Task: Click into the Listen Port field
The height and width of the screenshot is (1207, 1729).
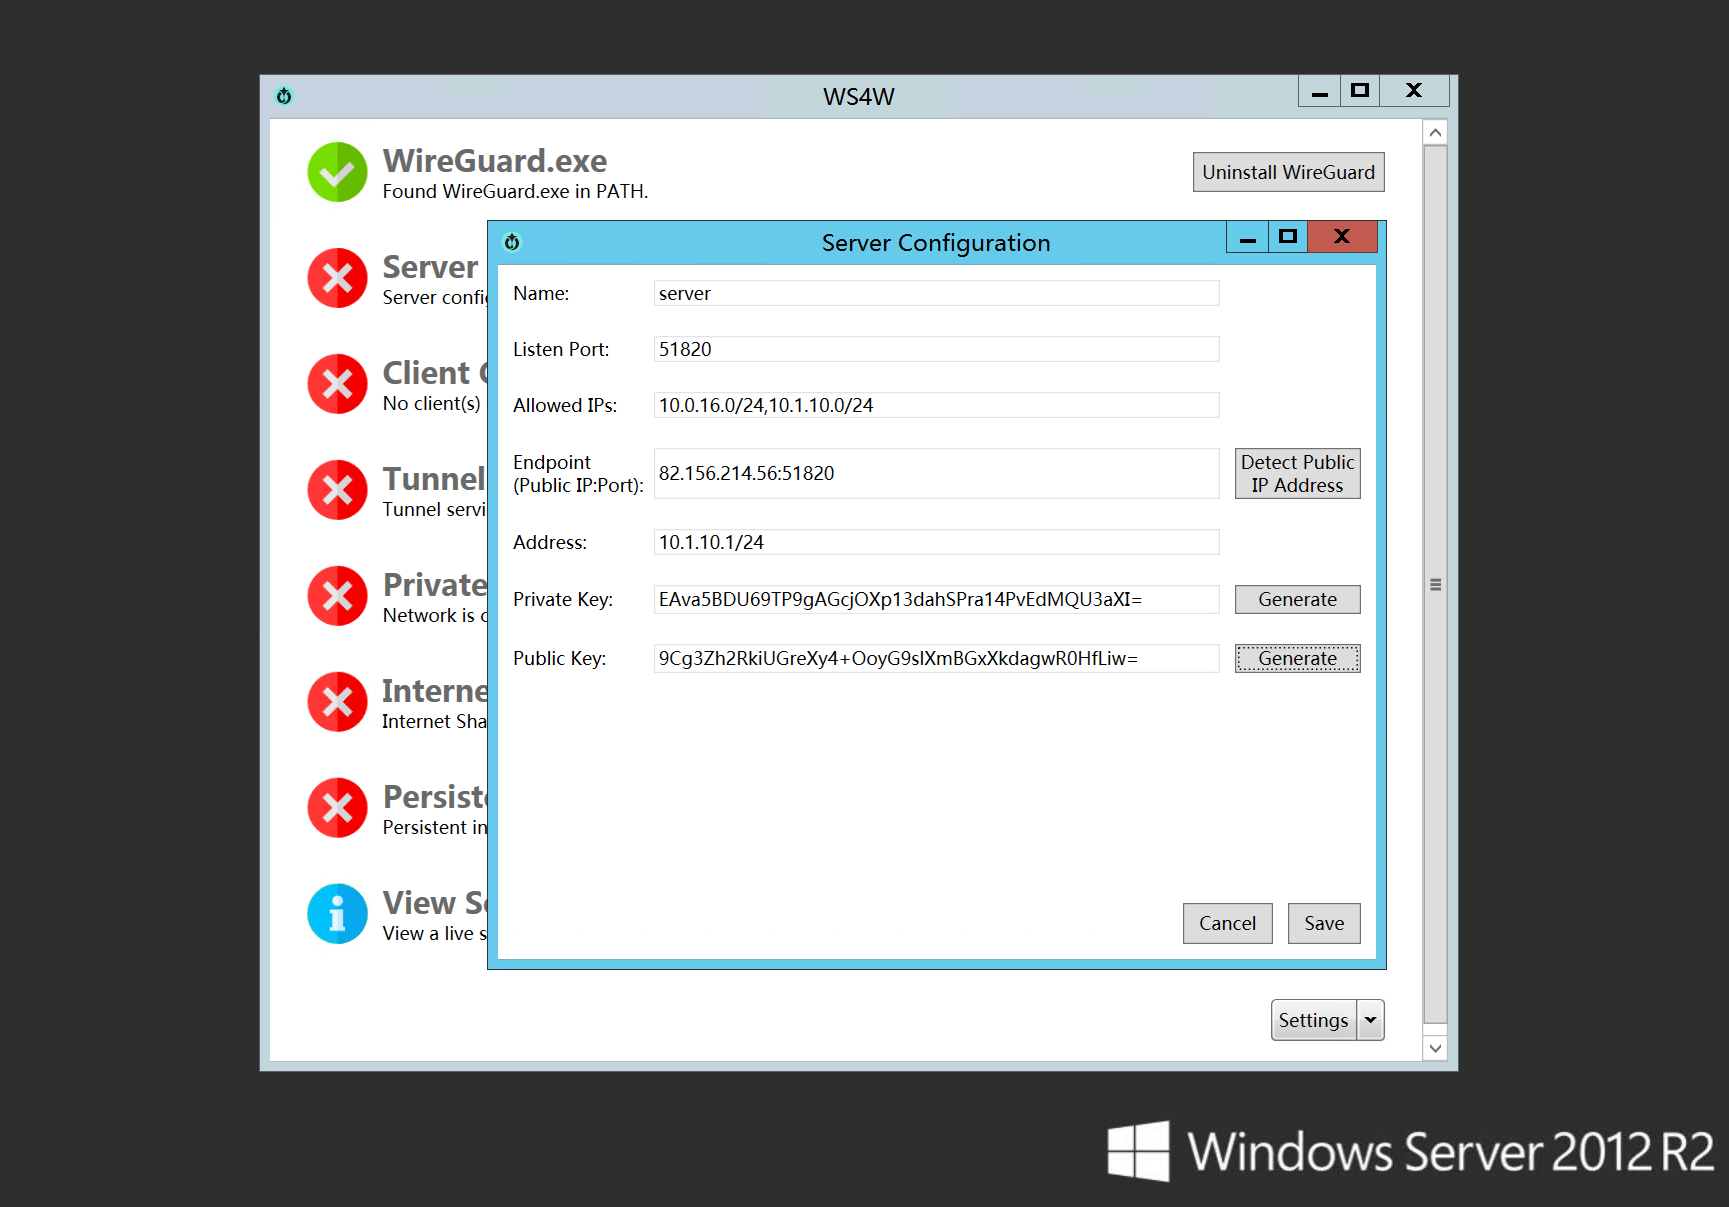Action: pos(935,349)
